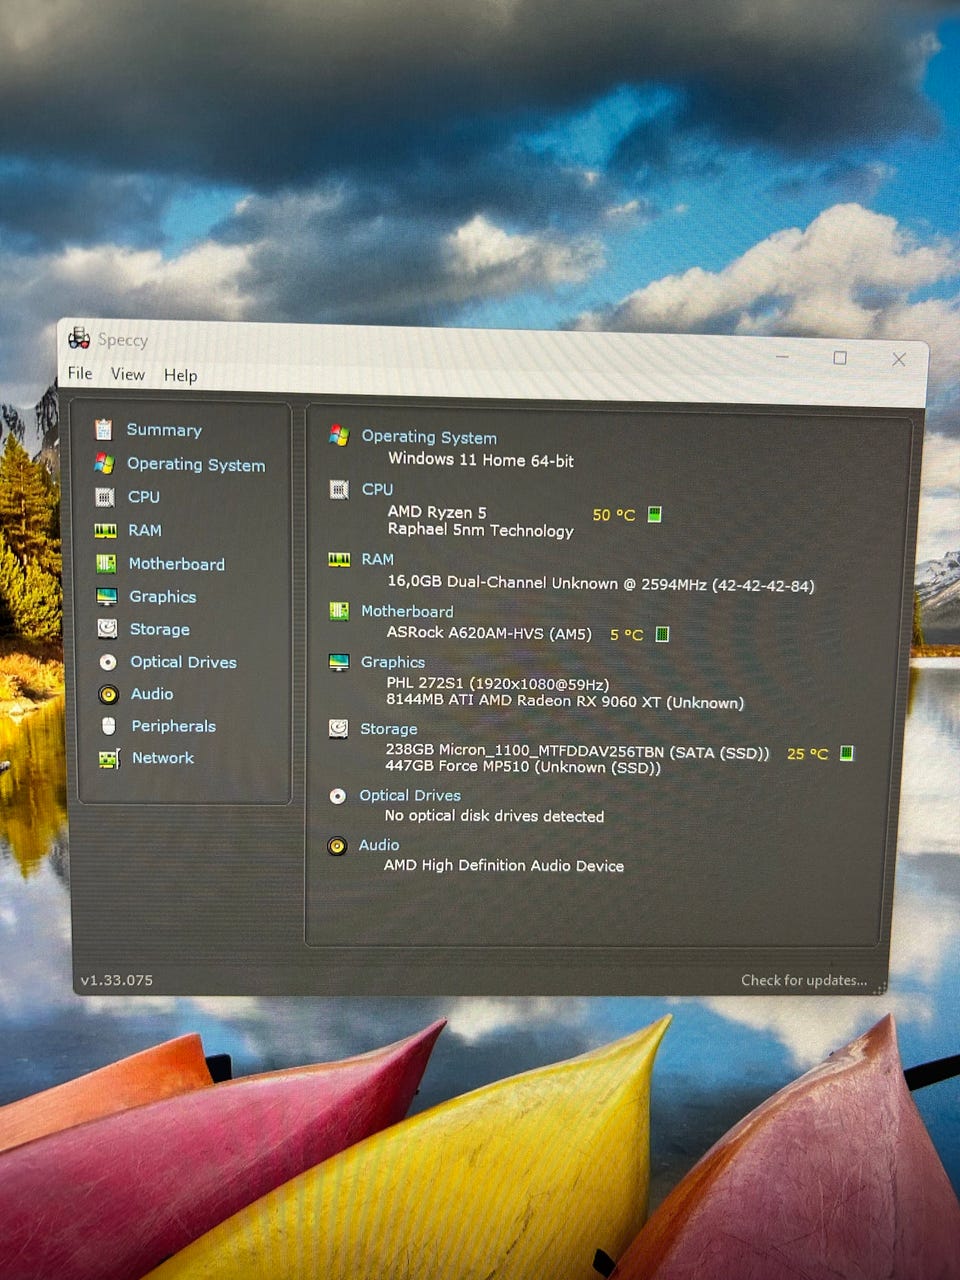Click the Motherboard icon in summary pane

click(x=339, y=611)
